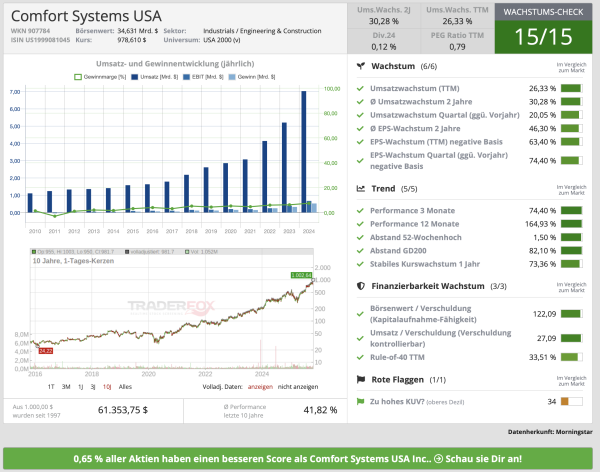Select the 1T chart time range
The height and width of the screenshot is (472, 600).
pos(51,385)
